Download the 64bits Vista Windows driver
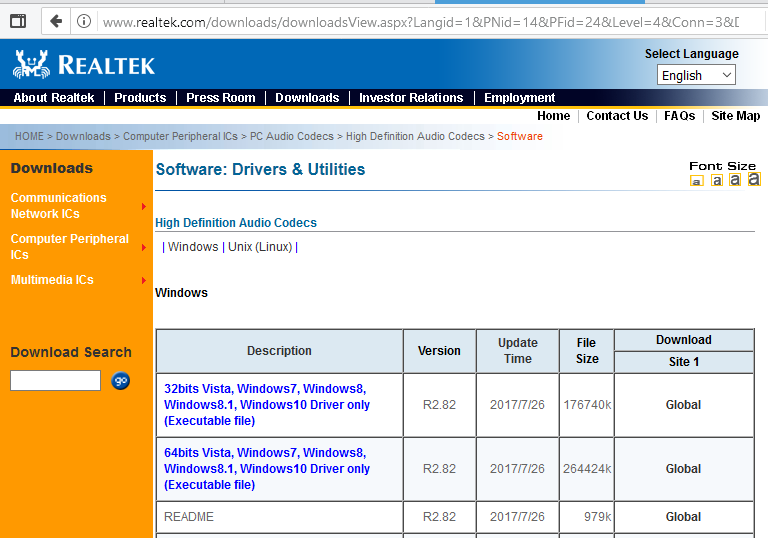768x538 pixels. [x=267, y=468]
